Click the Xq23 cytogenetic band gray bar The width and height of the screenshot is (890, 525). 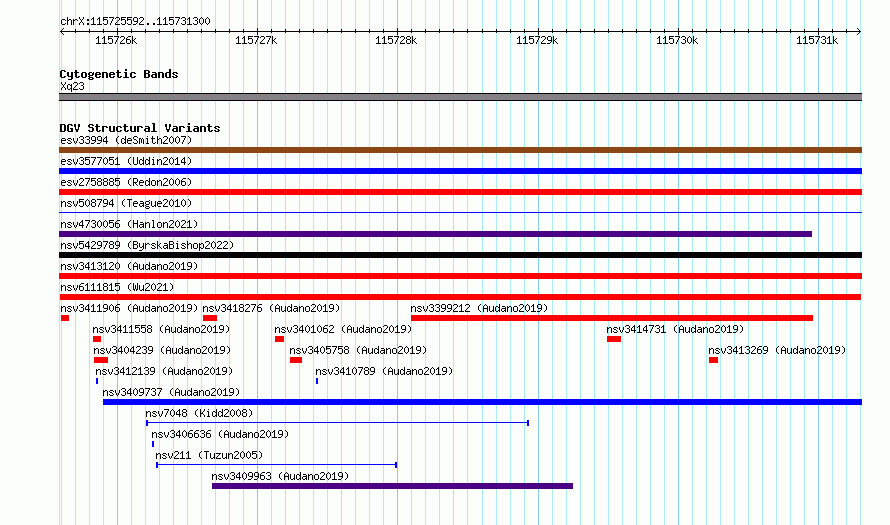460,97
